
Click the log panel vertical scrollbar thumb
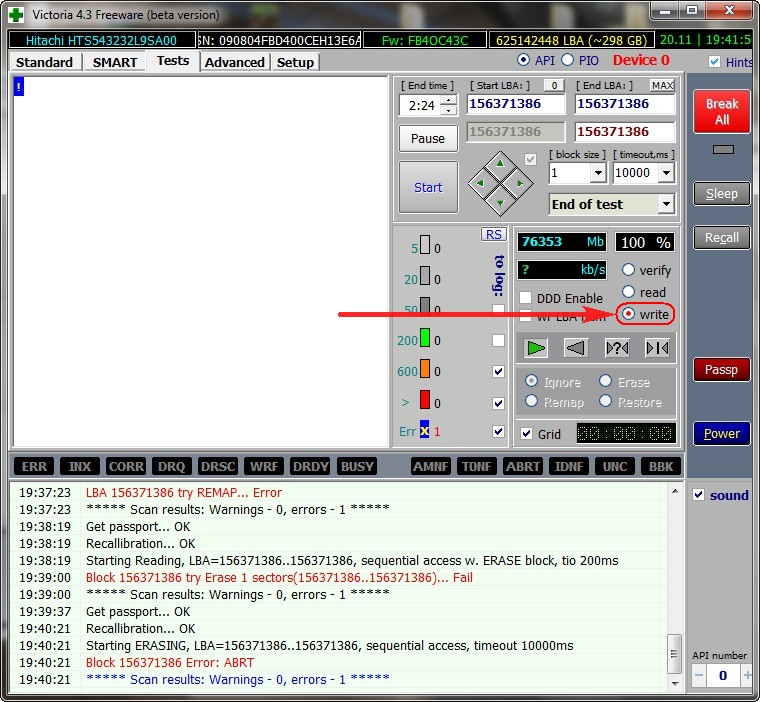tap(674, 654)
